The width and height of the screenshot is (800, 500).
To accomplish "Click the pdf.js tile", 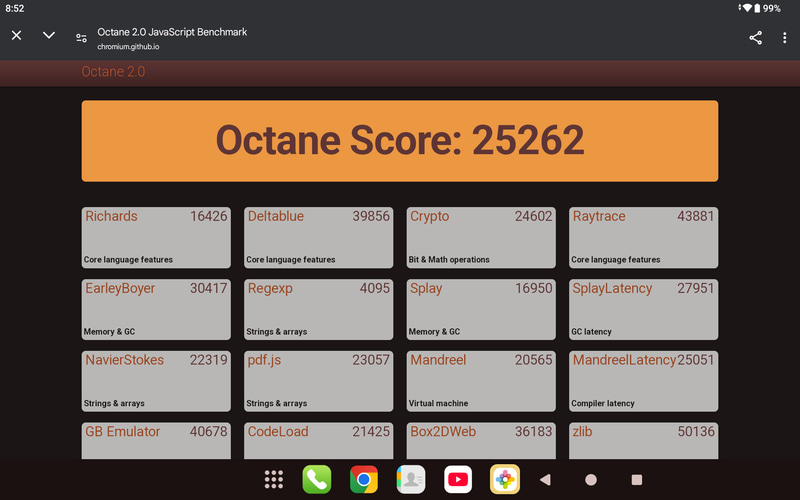I will 318,381.
